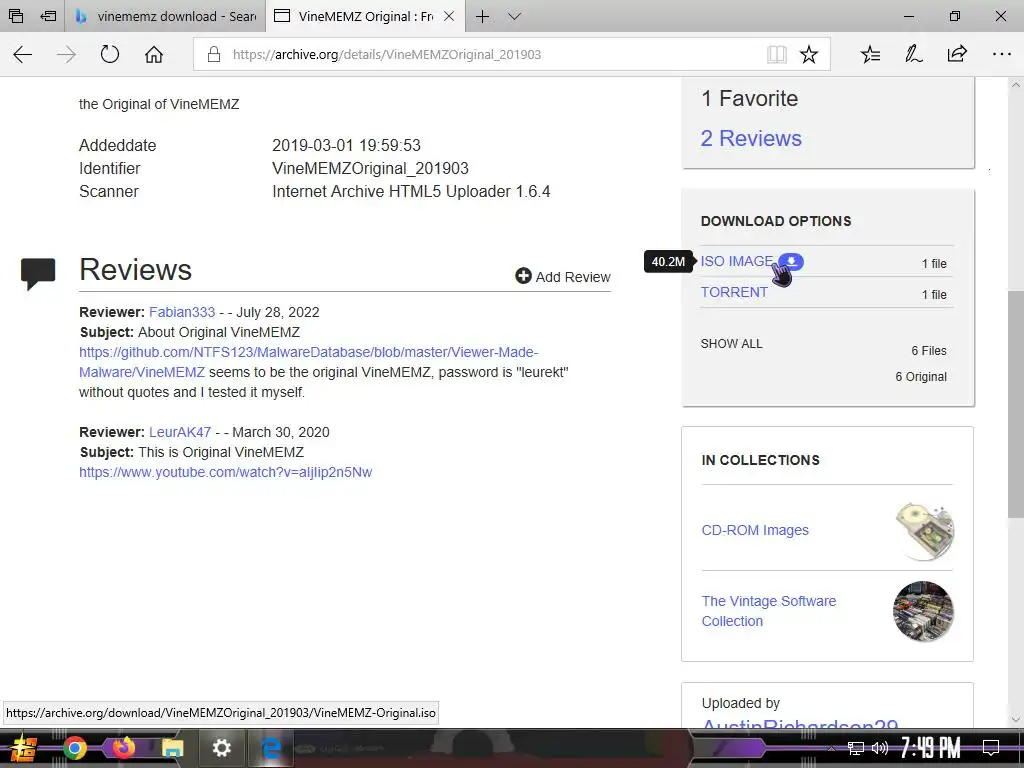Click the address bar URL
This screenshot has height=768, width=1024.
(x=387, y=54)
